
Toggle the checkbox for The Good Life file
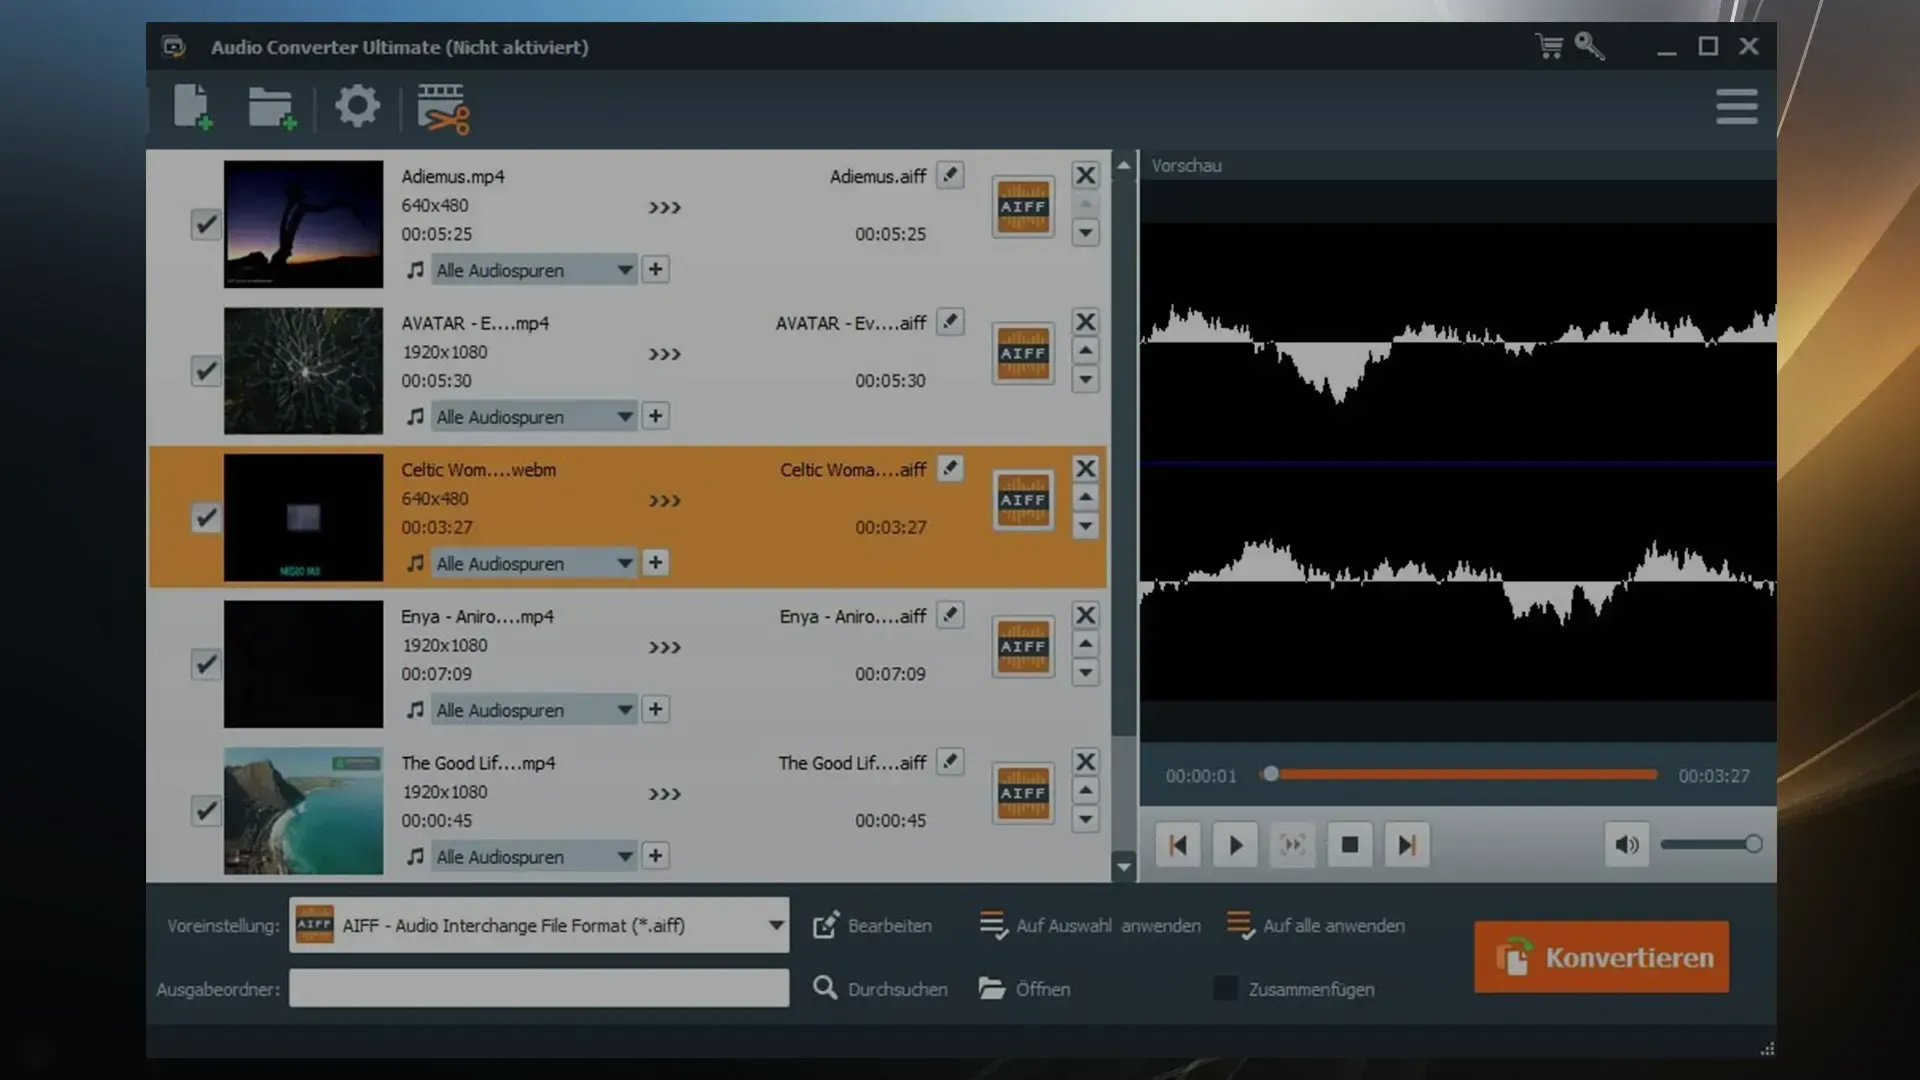[x=206, y=810]
